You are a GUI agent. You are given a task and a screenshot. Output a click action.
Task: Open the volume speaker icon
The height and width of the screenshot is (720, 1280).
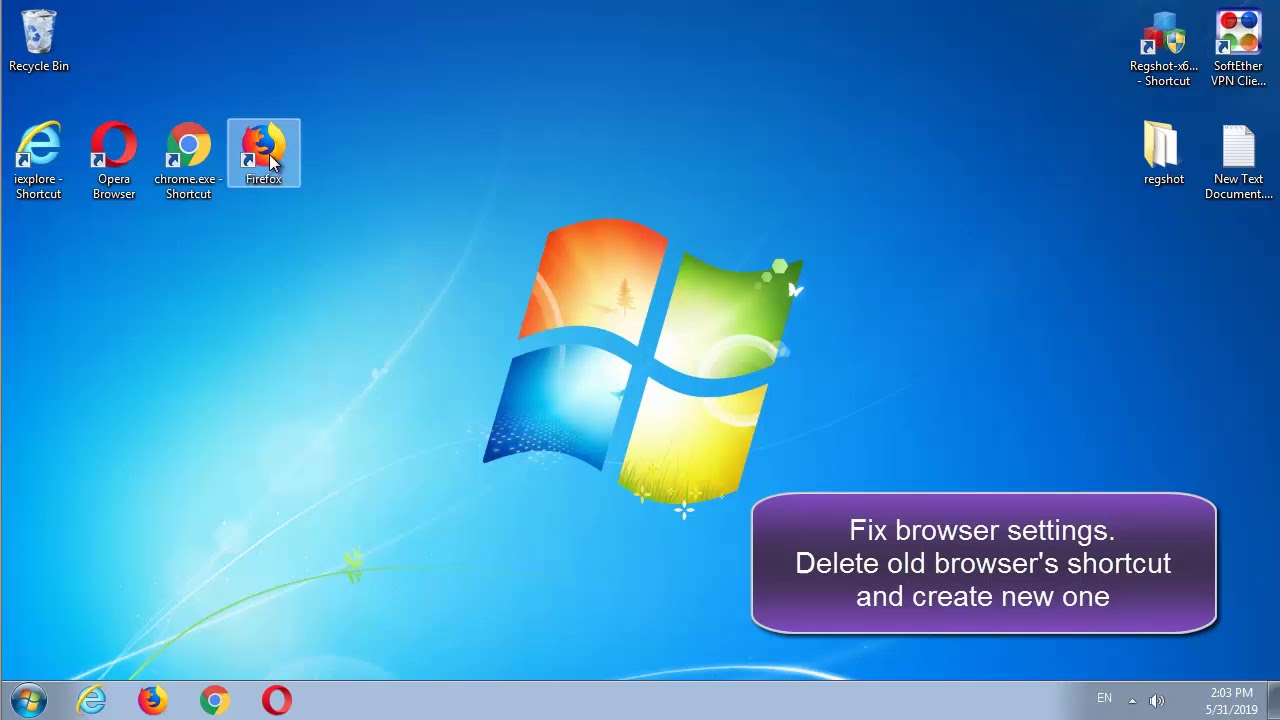pyautogui.click(x=1157, y=700)
